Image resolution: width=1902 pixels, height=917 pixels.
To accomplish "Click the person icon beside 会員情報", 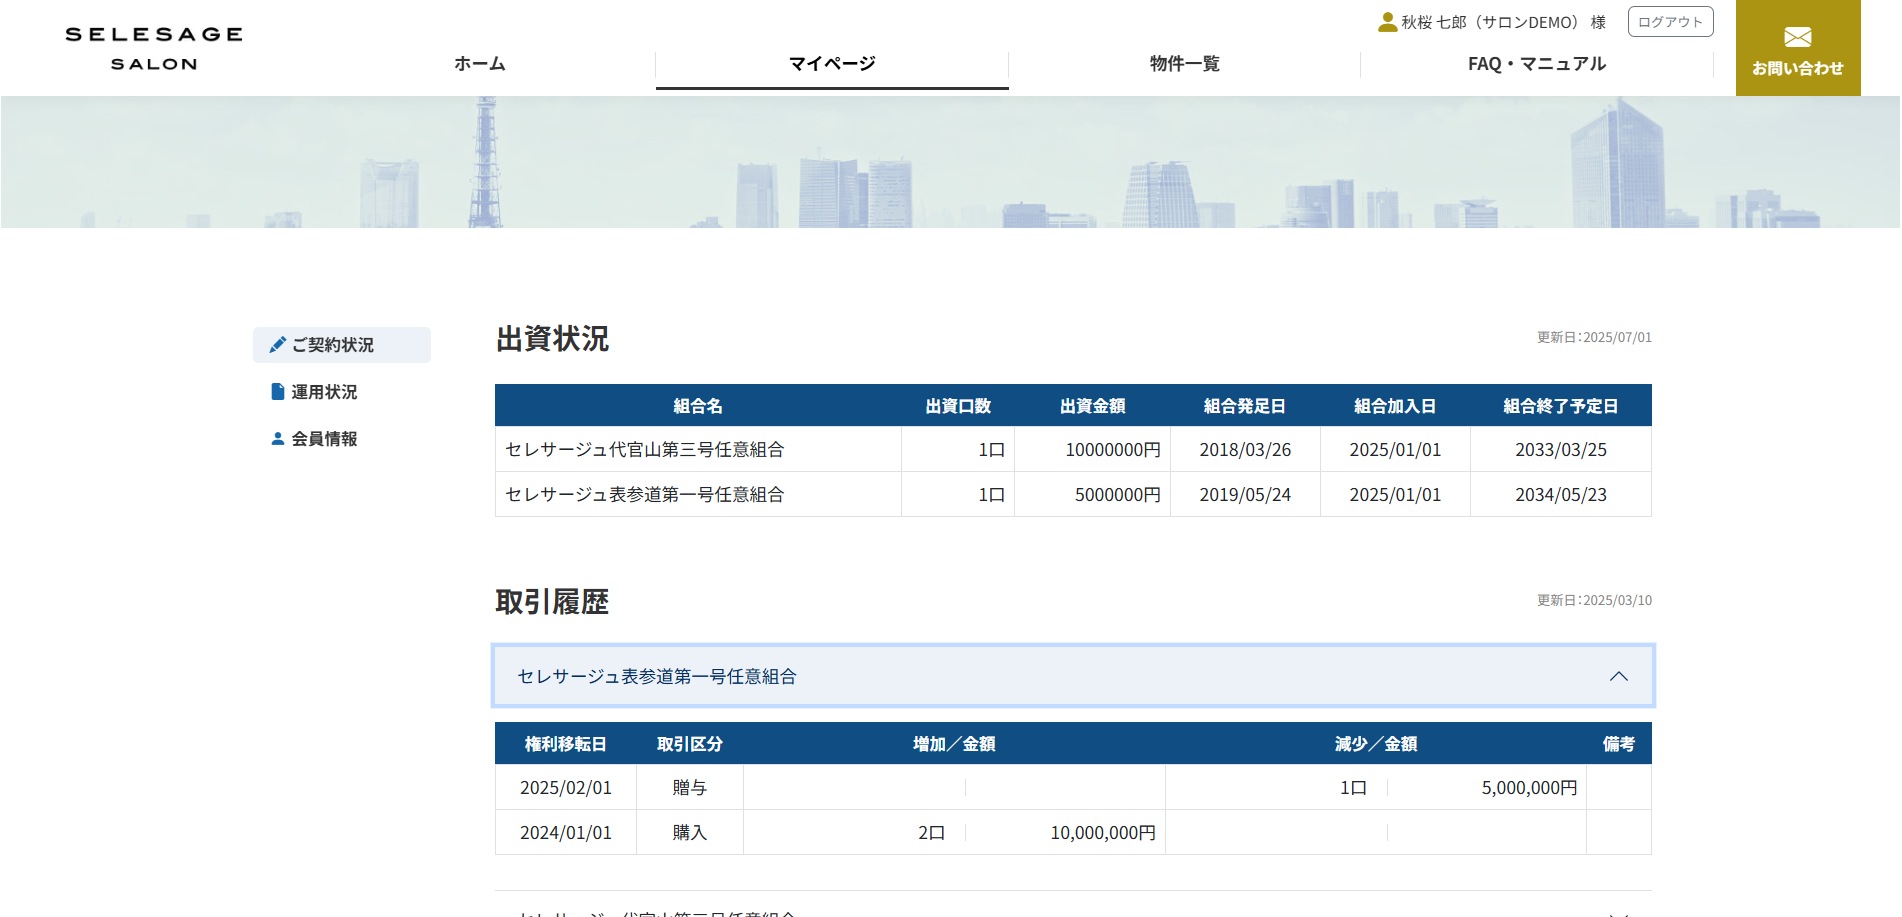I will 278,439.
